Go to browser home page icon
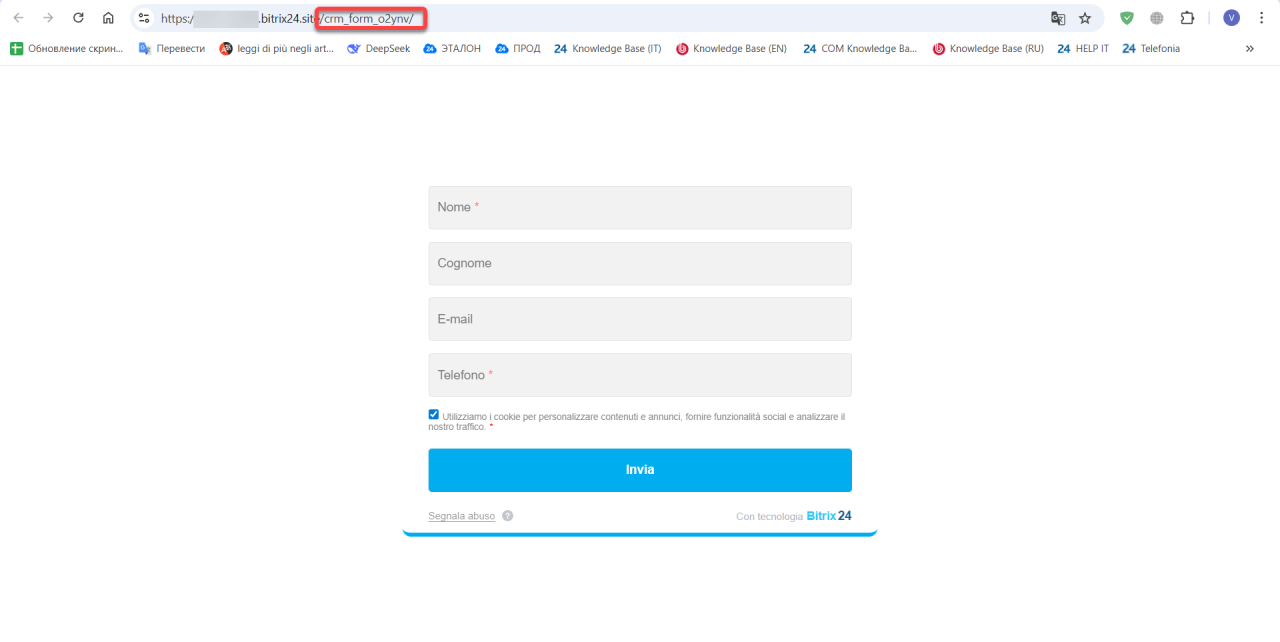Screen dimensions: 1280x642 108,18
